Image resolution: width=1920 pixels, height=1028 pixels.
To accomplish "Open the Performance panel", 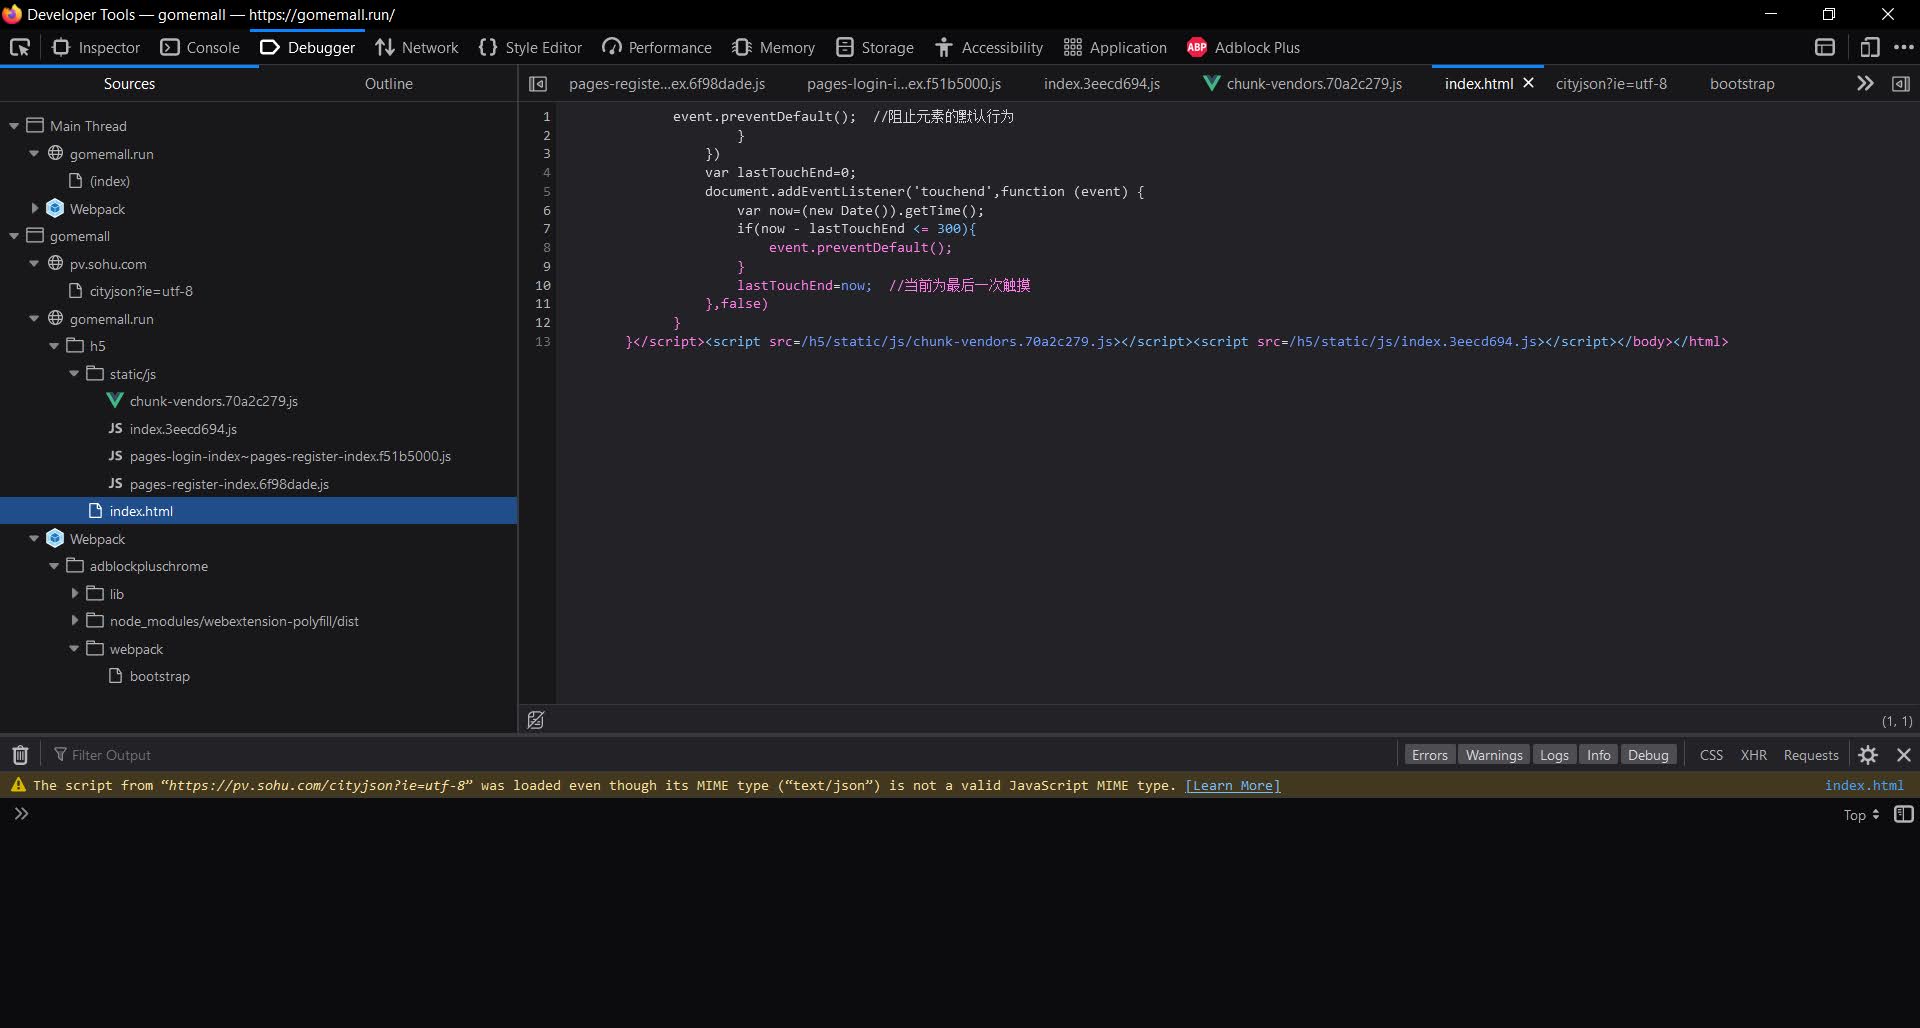I will coord(657,47).
